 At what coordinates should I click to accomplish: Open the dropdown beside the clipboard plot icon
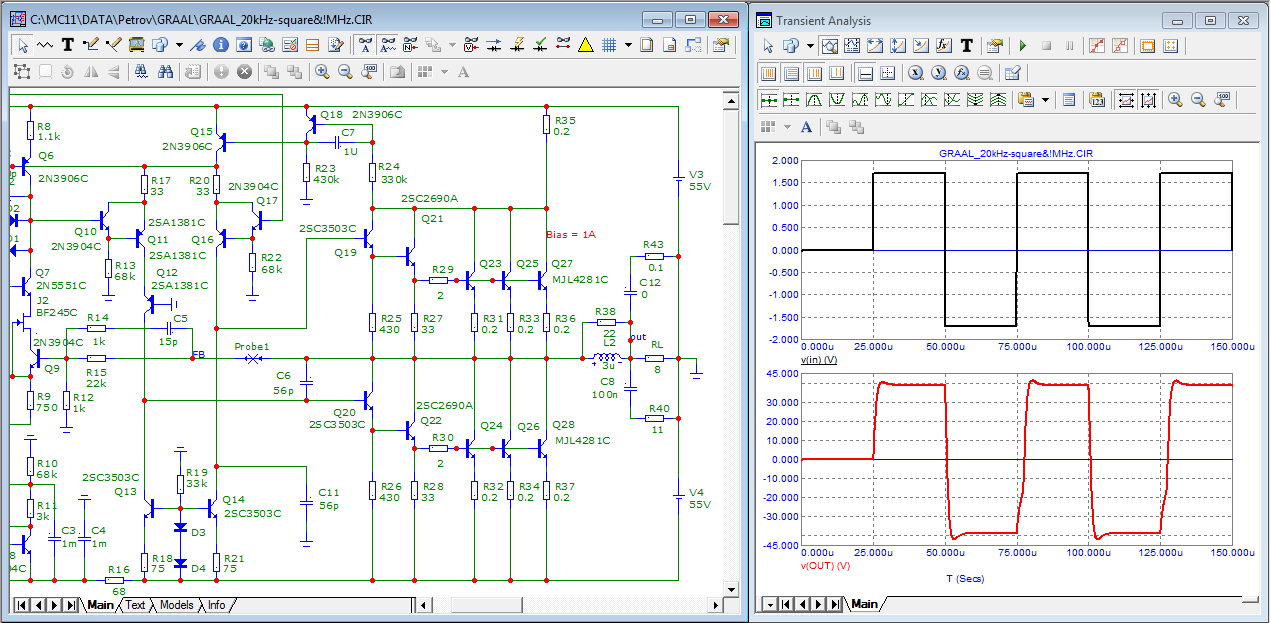click(1046, 100)
